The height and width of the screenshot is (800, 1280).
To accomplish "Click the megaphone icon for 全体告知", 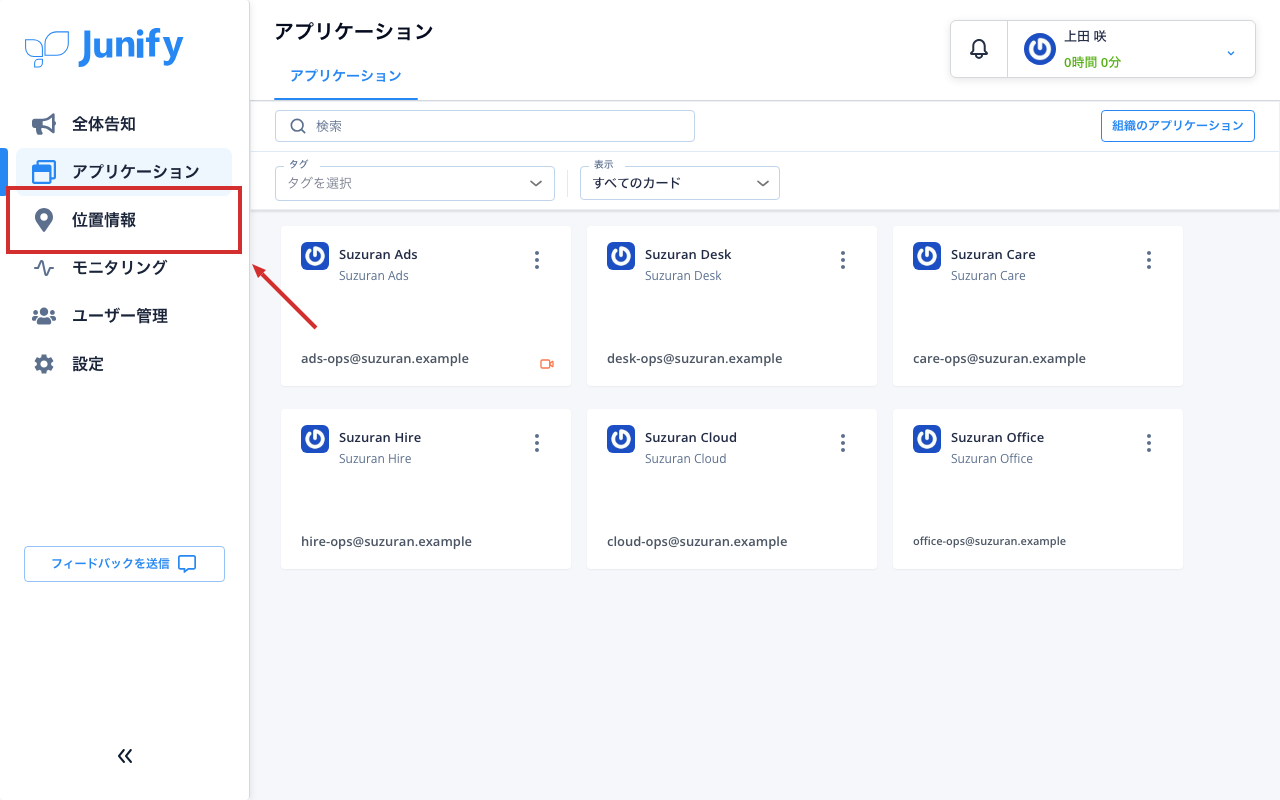I will 44,124.
